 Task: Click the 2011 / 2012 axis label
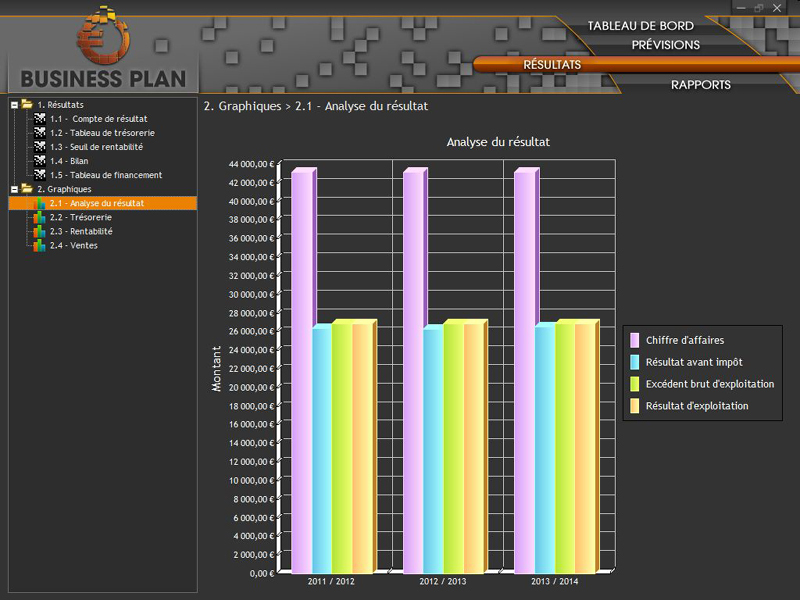(x=331, y=581)
